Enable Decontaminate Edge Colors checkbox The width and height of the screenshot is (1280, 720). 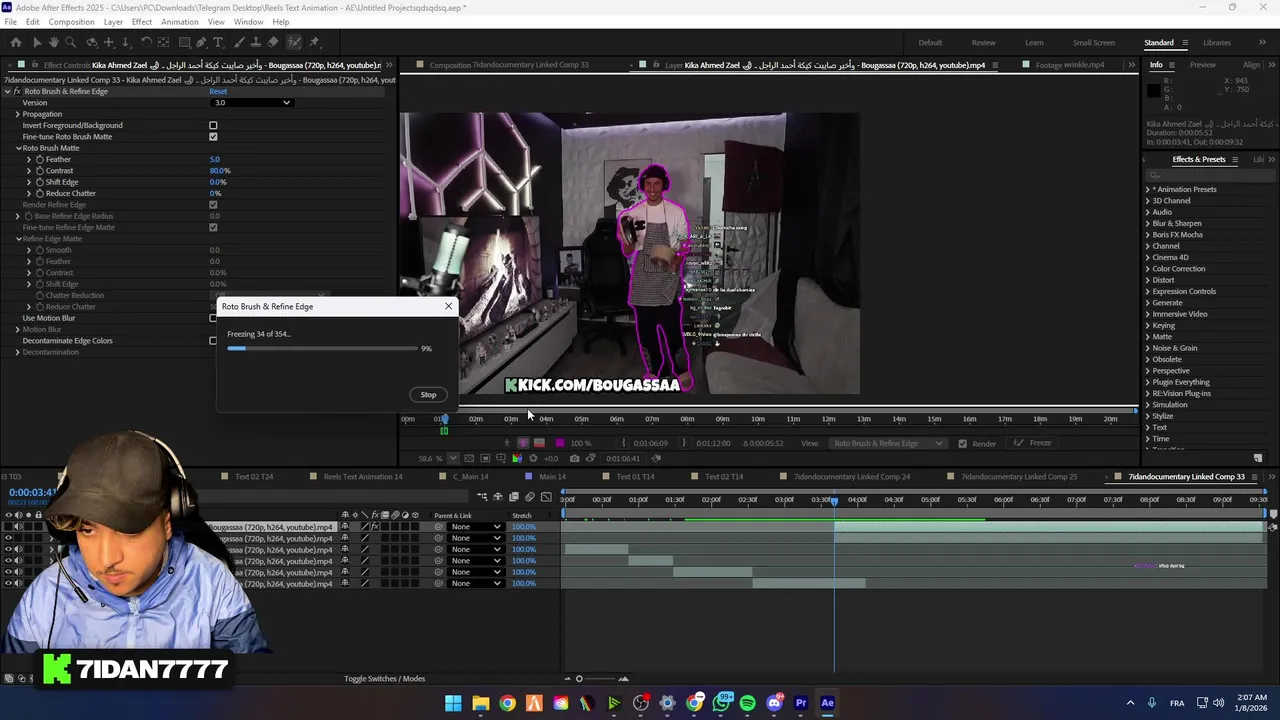(x=213, y=341)
